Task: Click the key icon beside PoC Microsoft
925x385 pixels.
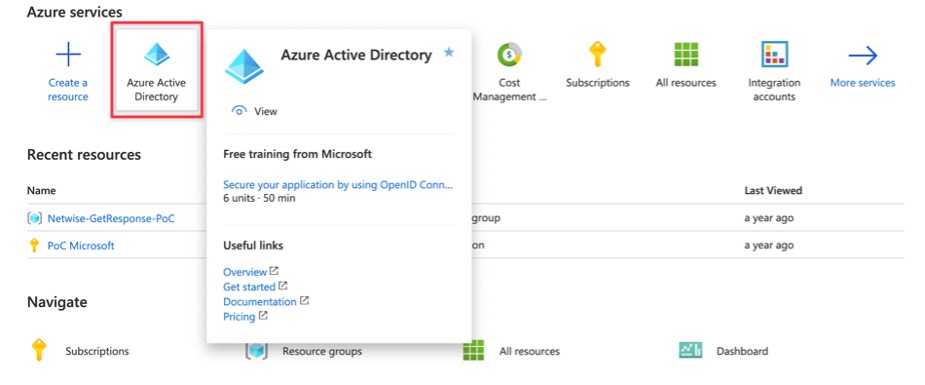Action: [34, 245]
